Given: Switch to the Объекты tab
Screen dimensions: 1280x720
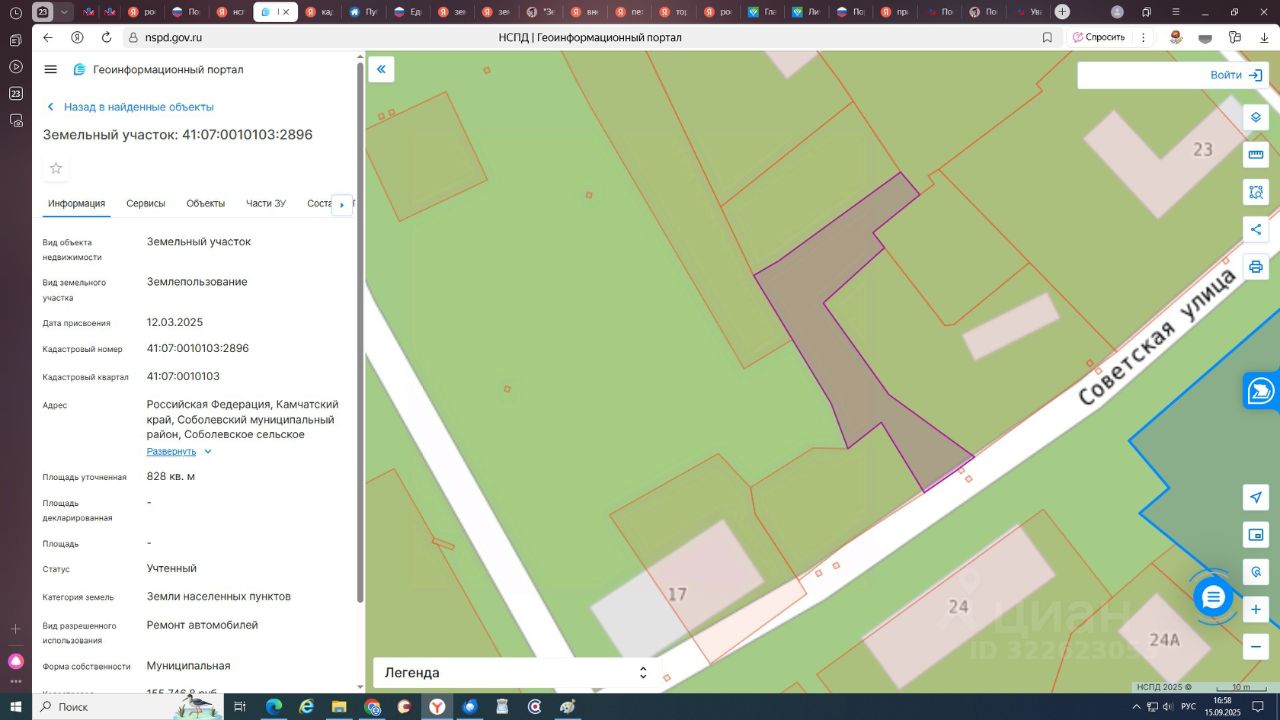Looking at the screenshot, I should click(206, 204).
